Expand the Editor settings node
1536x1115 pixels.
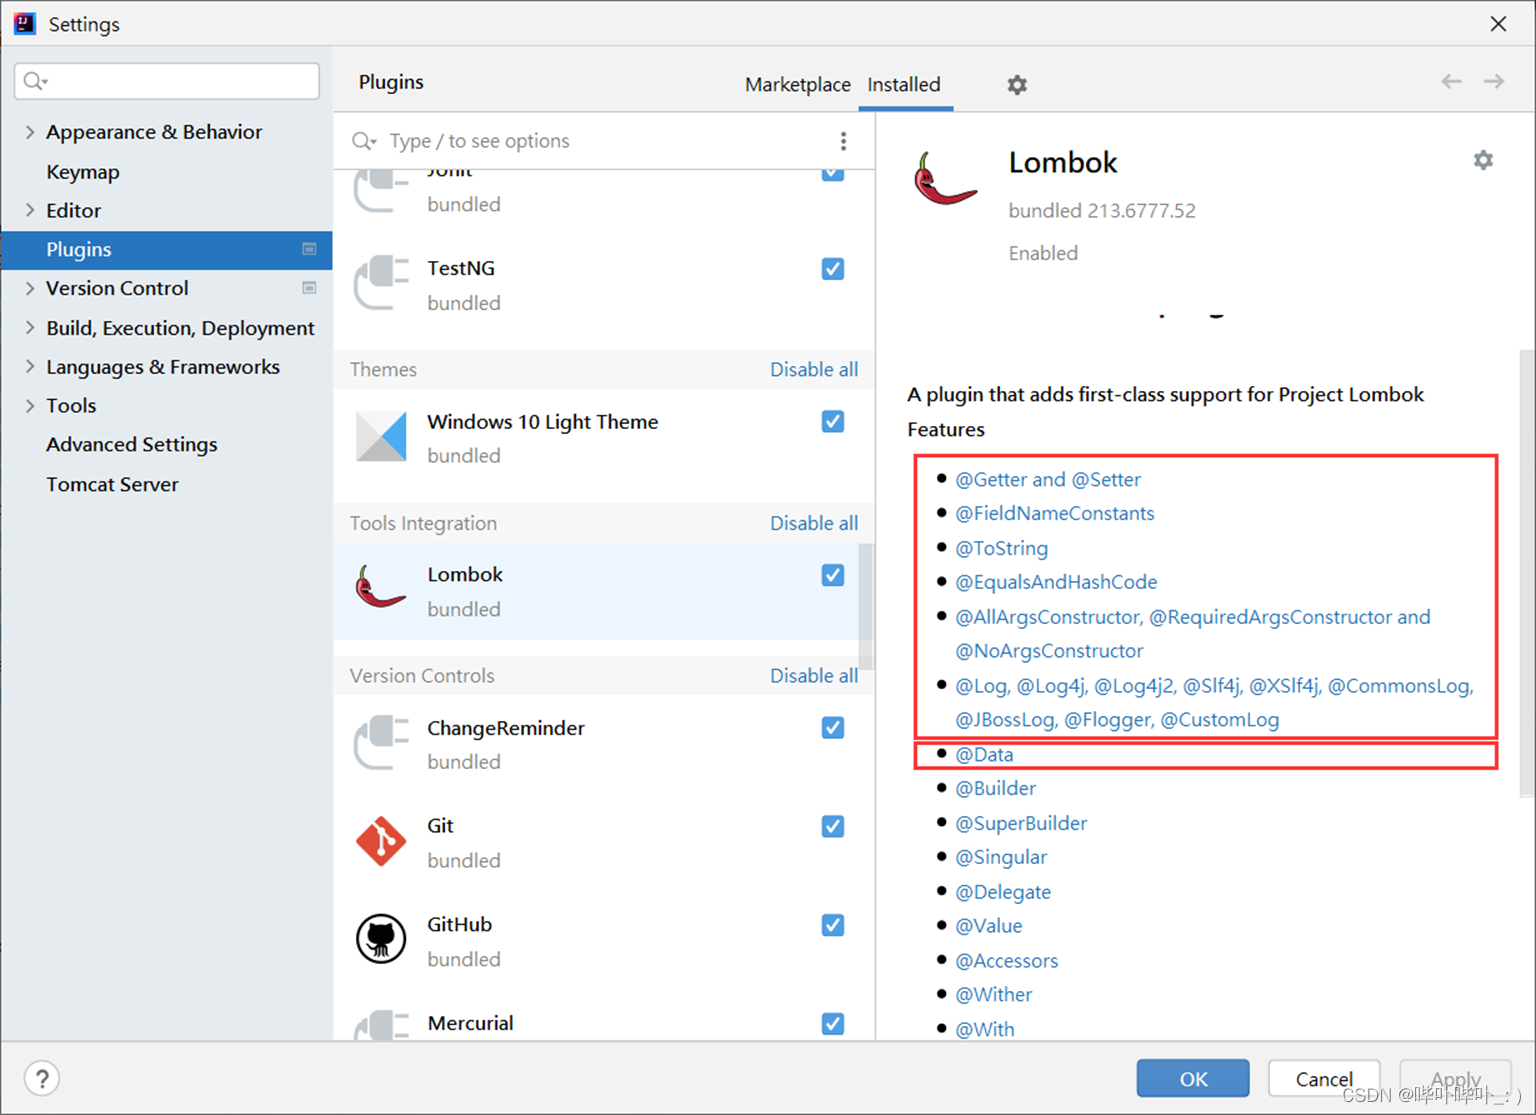point(29,210)
